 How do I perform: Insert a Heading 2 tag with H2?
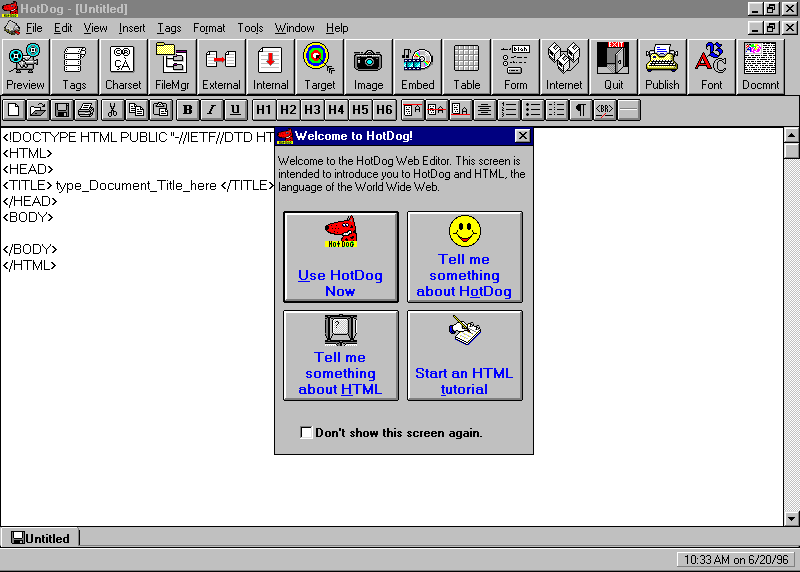click(x=288, y=110)
